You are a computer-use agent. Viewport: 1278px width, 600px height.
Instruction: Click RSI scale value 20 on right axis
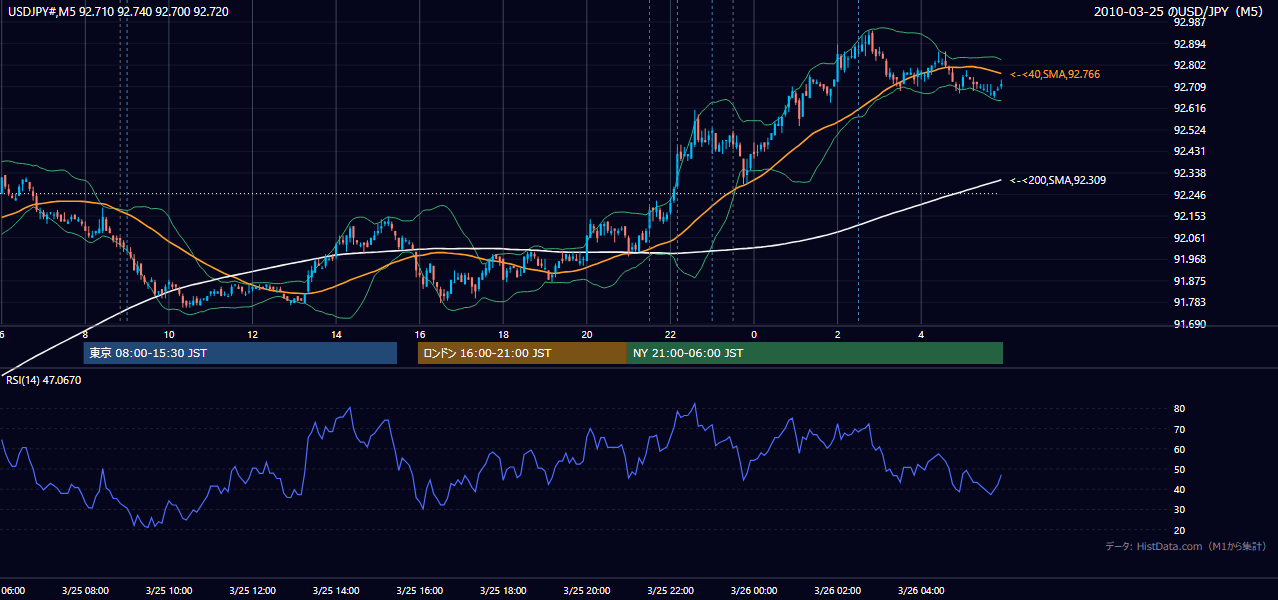[1179, 530]
